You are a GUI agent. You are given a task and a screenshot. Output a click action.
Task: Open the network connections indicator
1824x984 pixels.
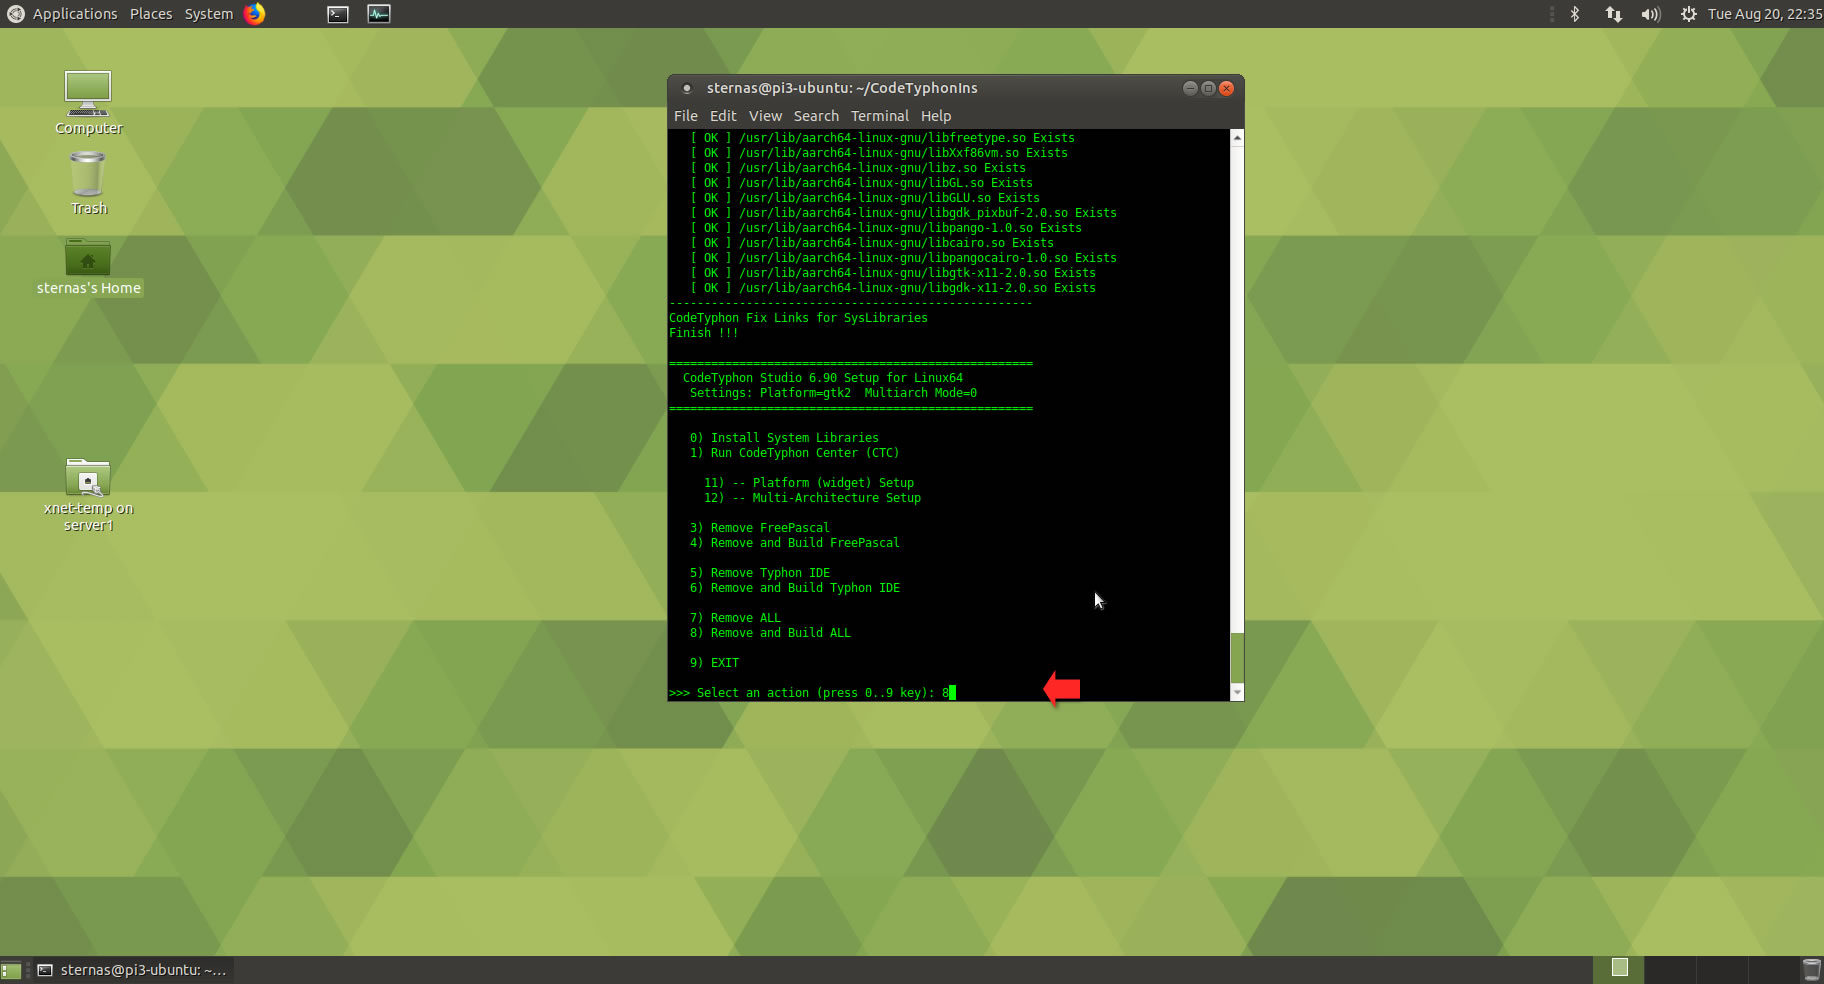(x=1613, y=14)
